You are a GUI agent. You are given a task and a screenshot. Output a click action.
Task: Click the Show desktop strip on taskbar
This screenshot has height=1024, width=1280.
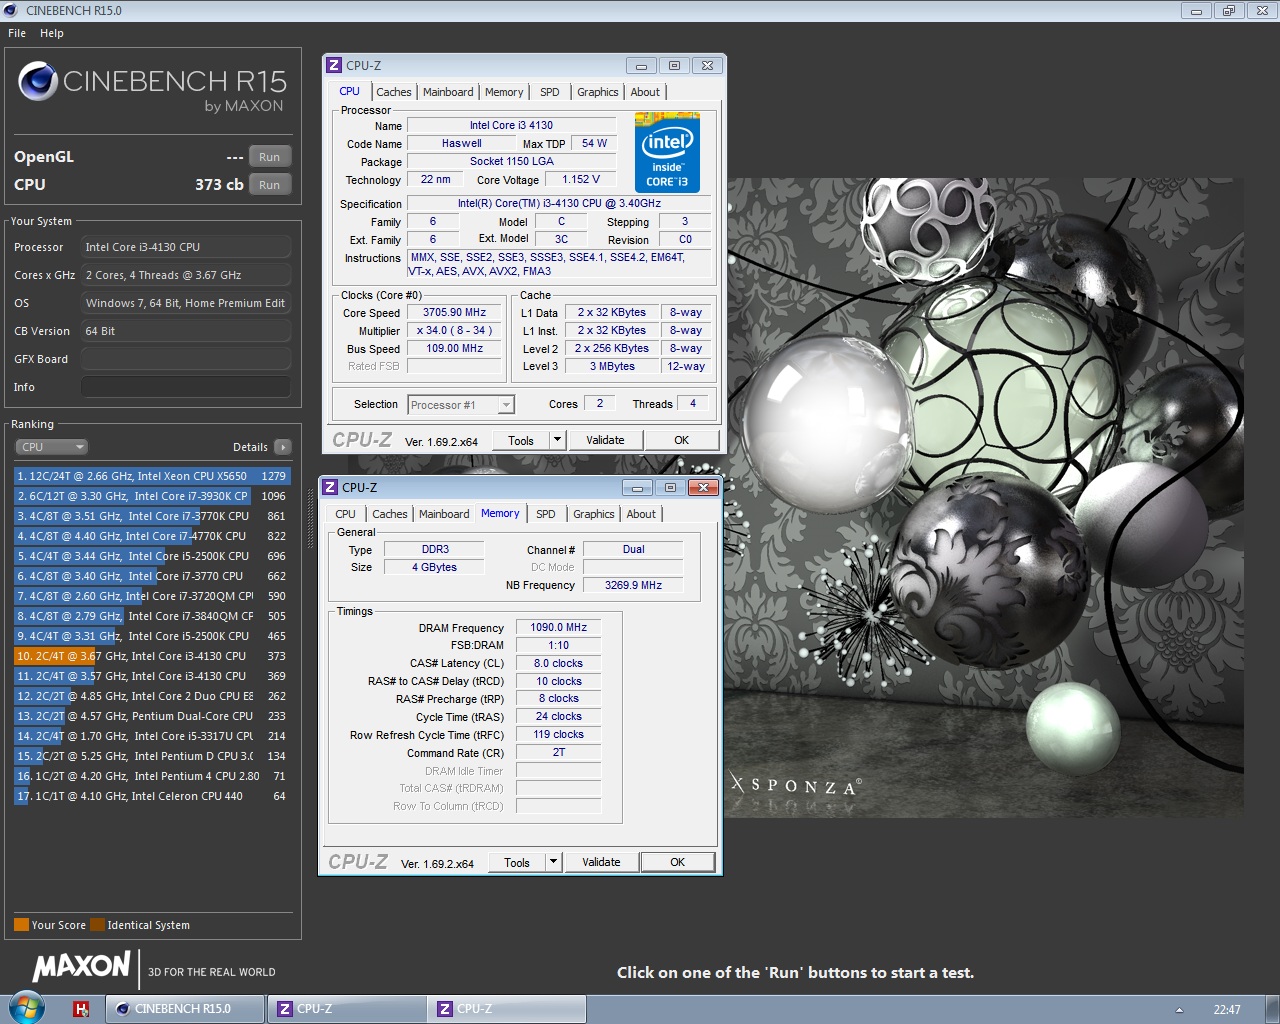click(1273, 1009)
